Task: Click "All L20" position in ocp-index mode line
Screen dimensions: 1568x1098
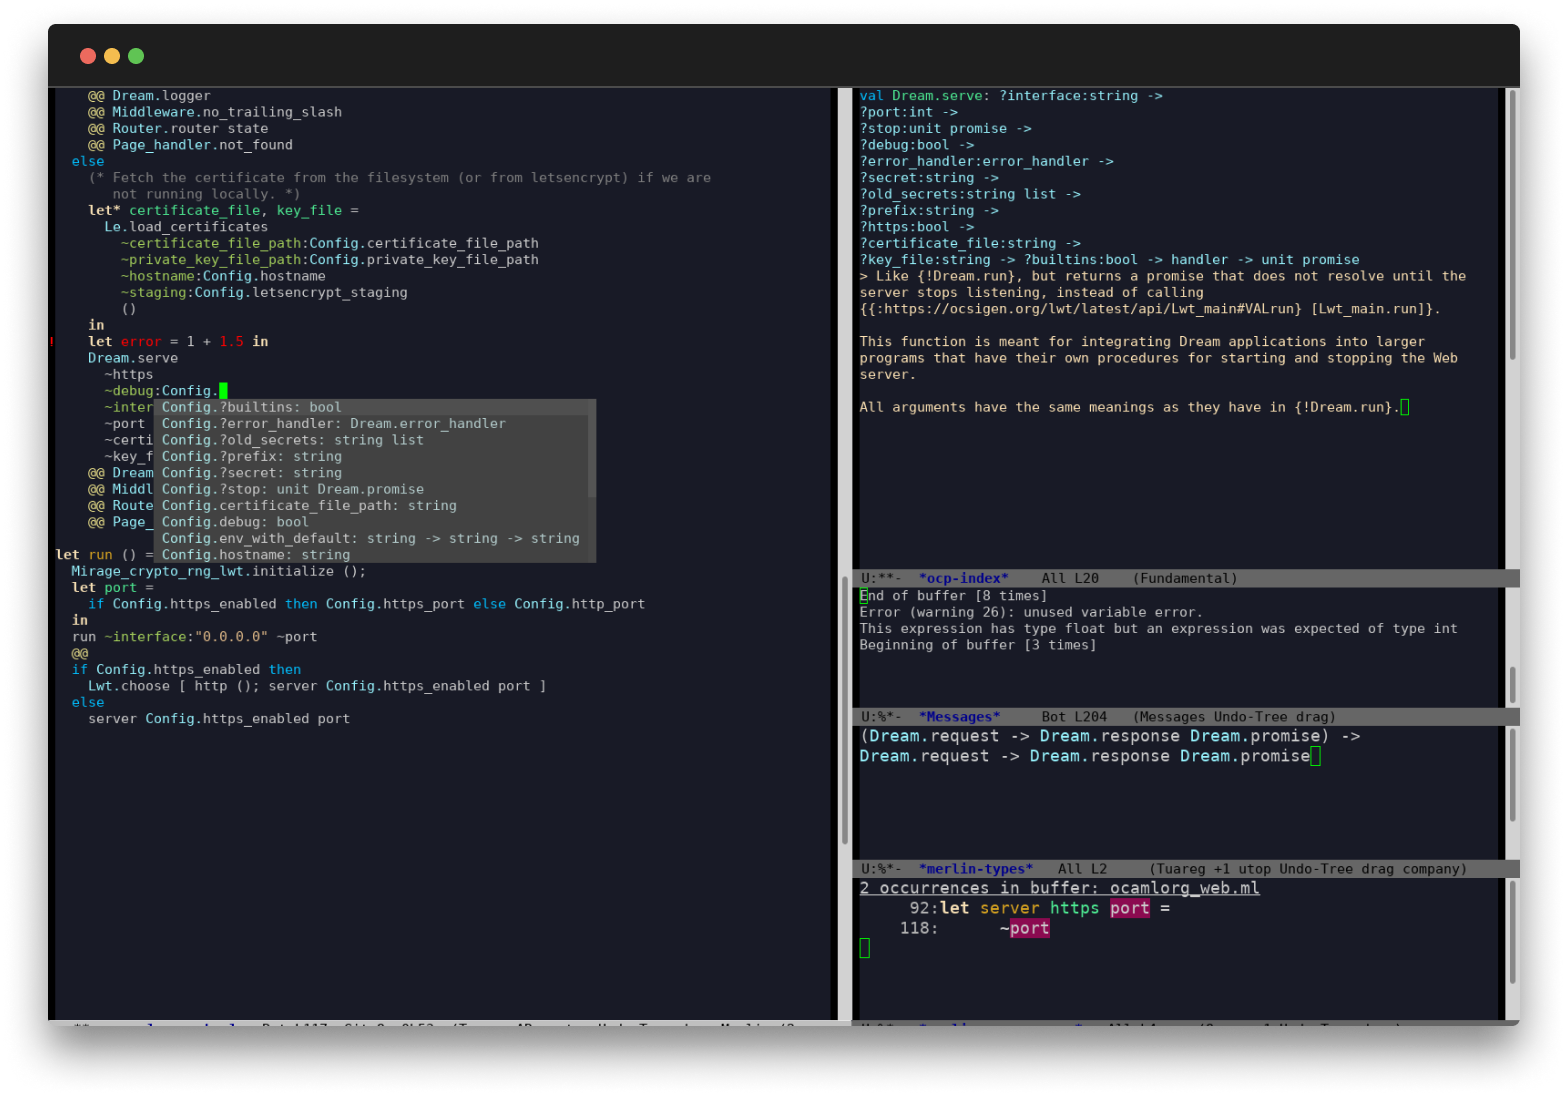Action: click(x=1070, y=578)
